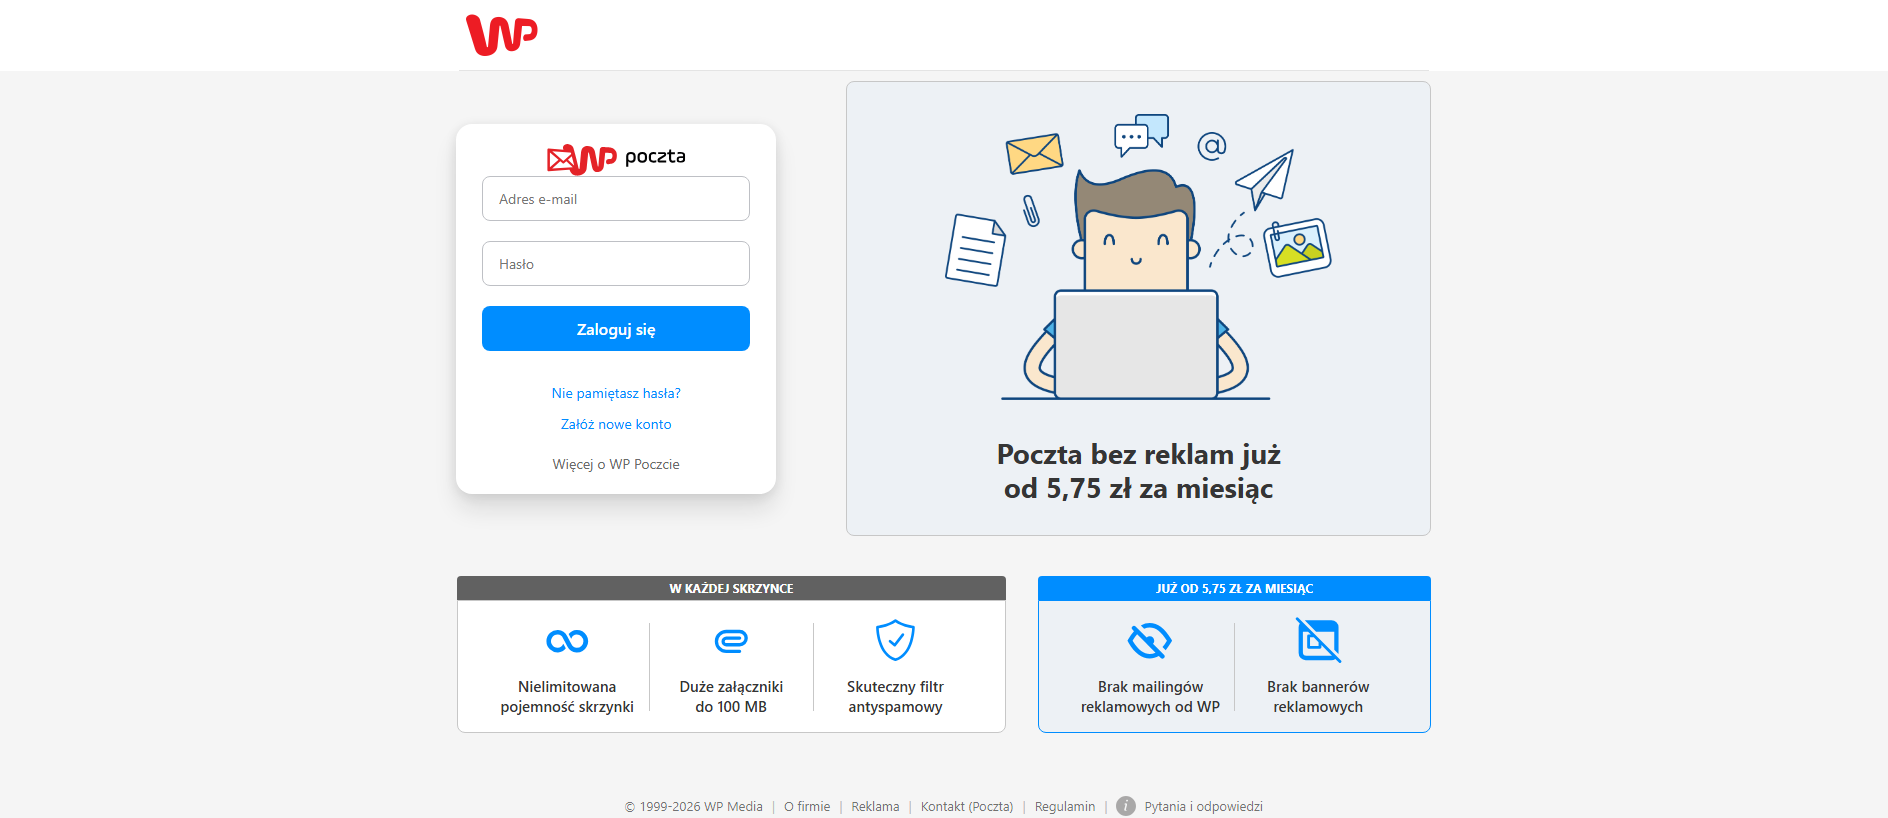Click Nielimitowana pojemność skrzynki text
This screenshot has height=818, width=1888.
pyautogui.click(x=567, y=697)
